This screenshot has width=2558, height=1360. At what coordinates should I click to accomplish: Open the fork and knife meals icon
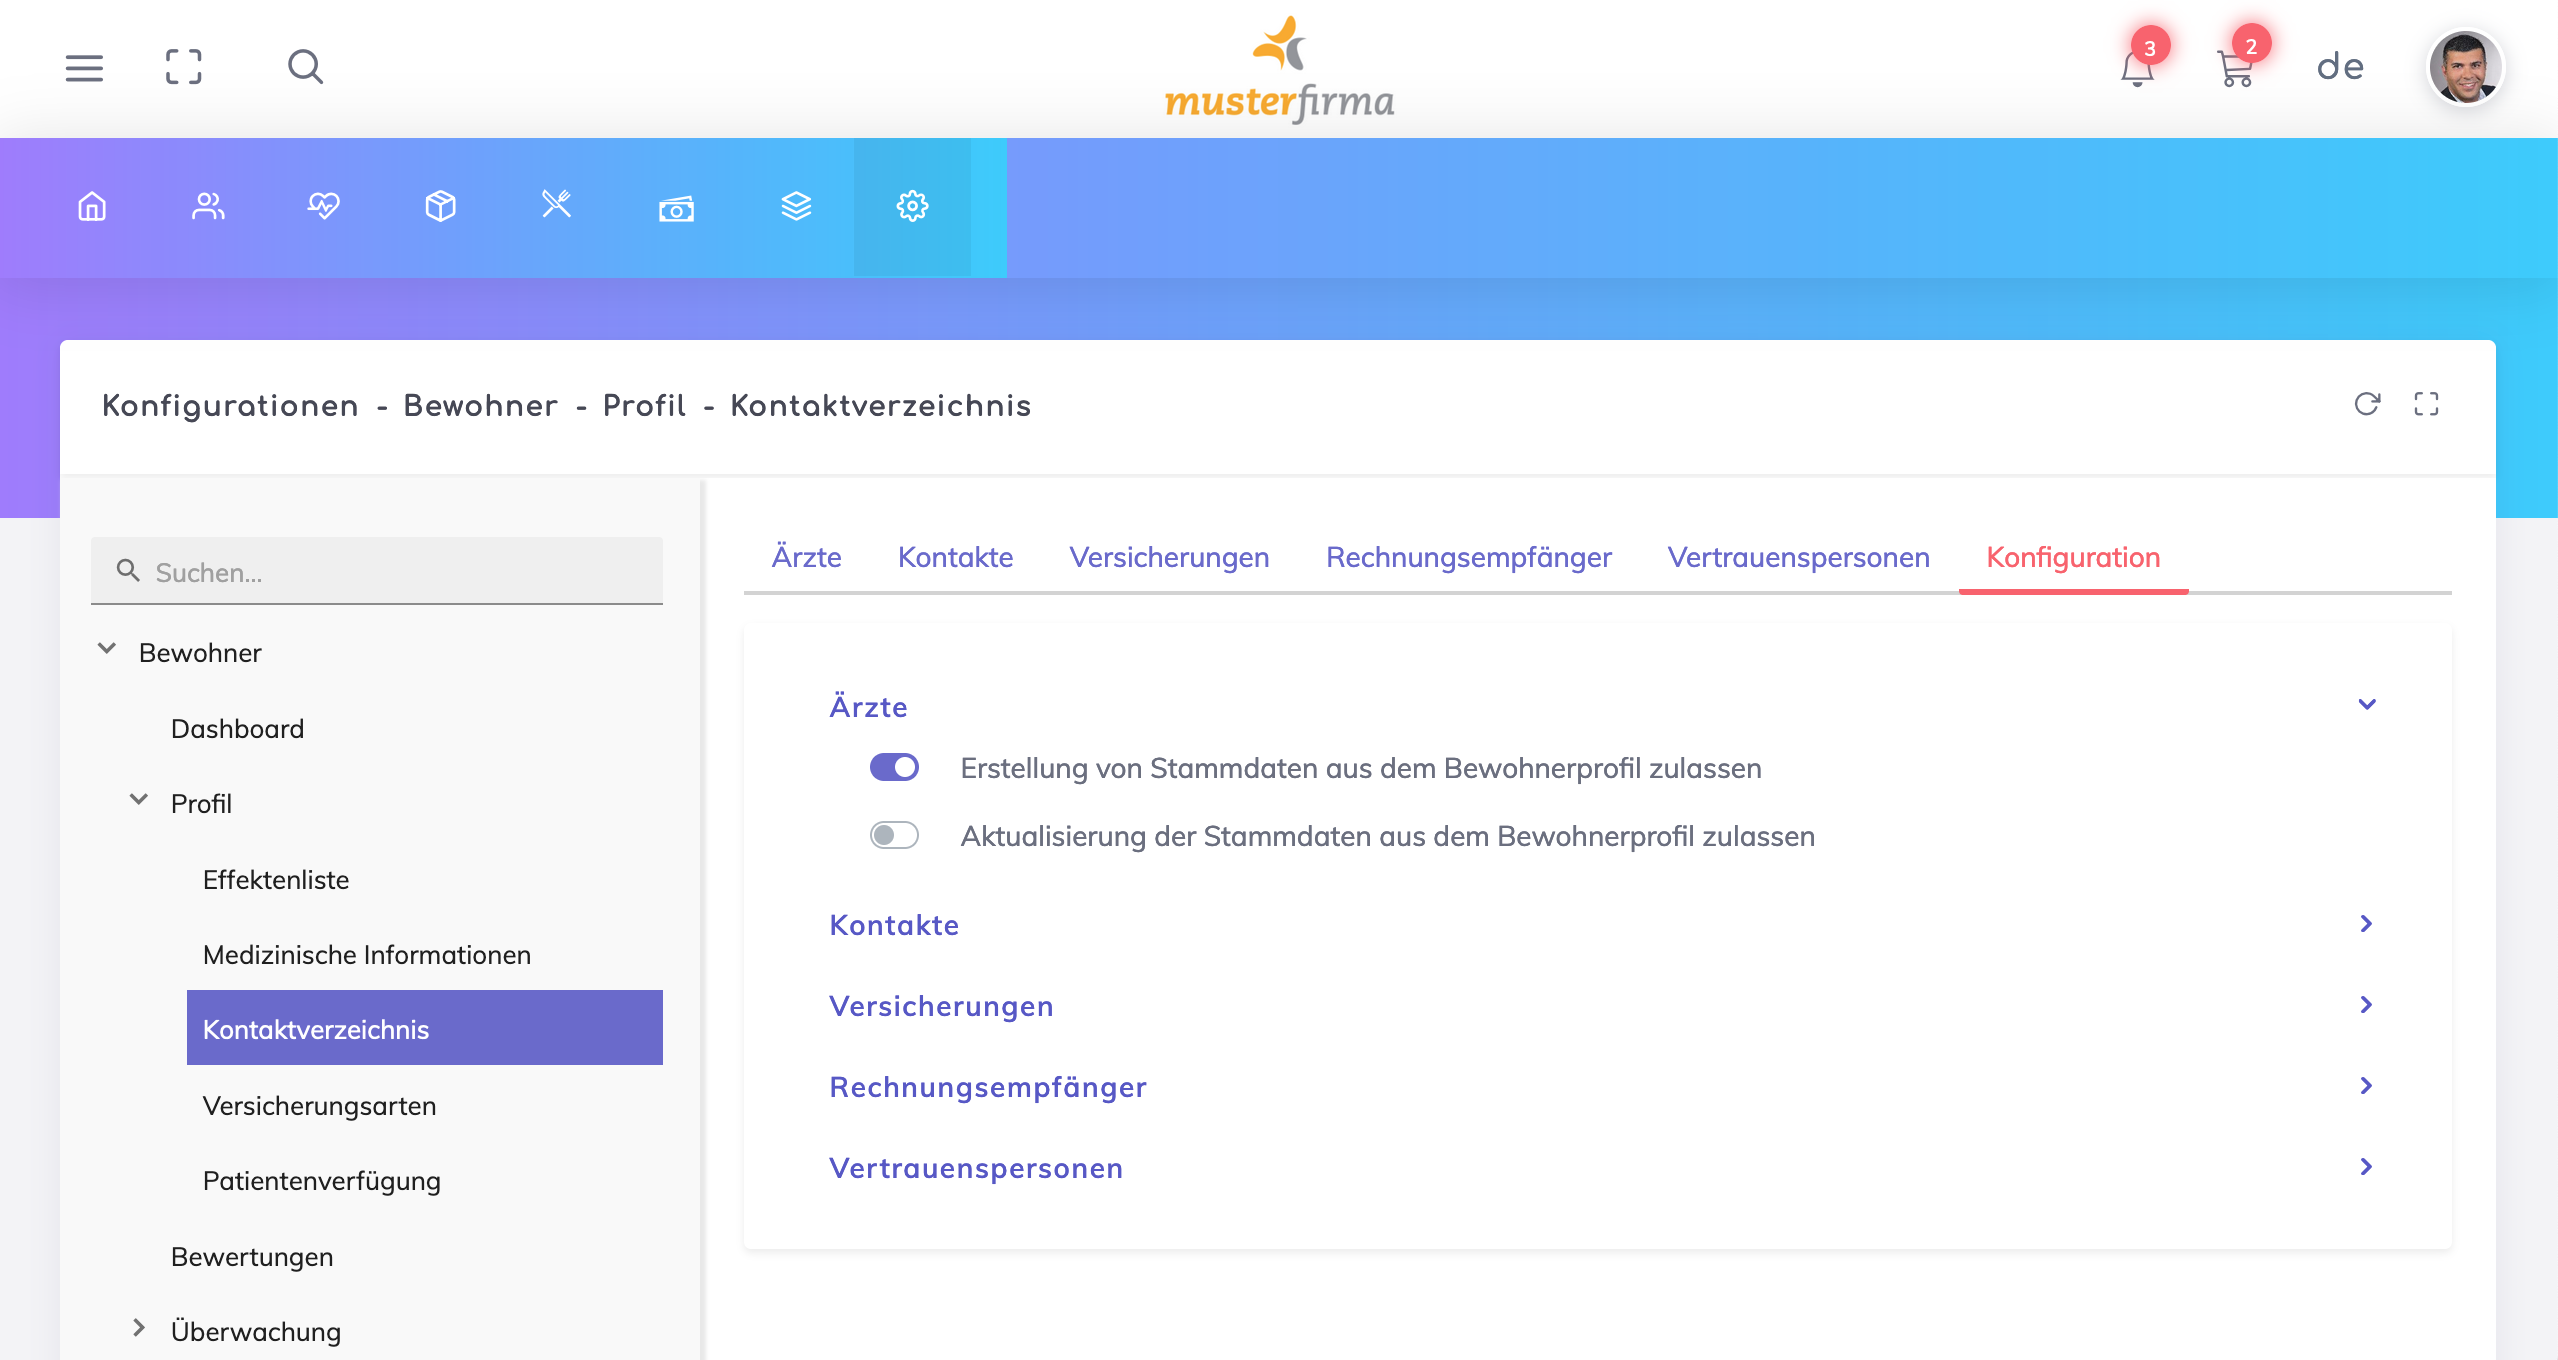coord(556,206)
